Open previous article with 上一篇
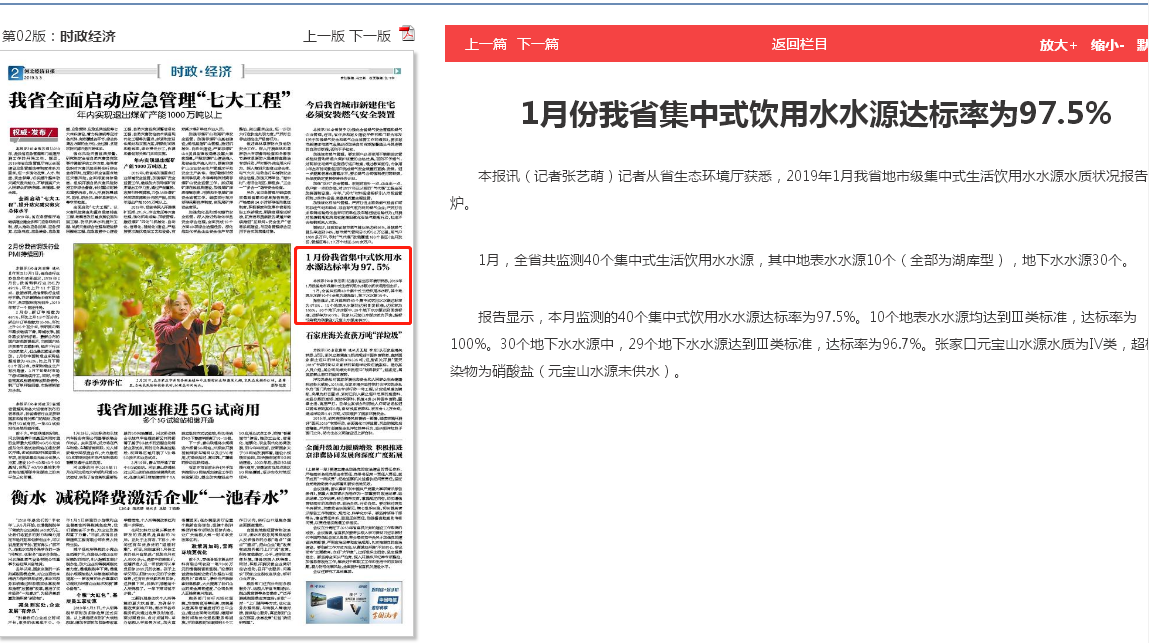Viewport: 1149px width, 643px height. [x=487, y=44]
